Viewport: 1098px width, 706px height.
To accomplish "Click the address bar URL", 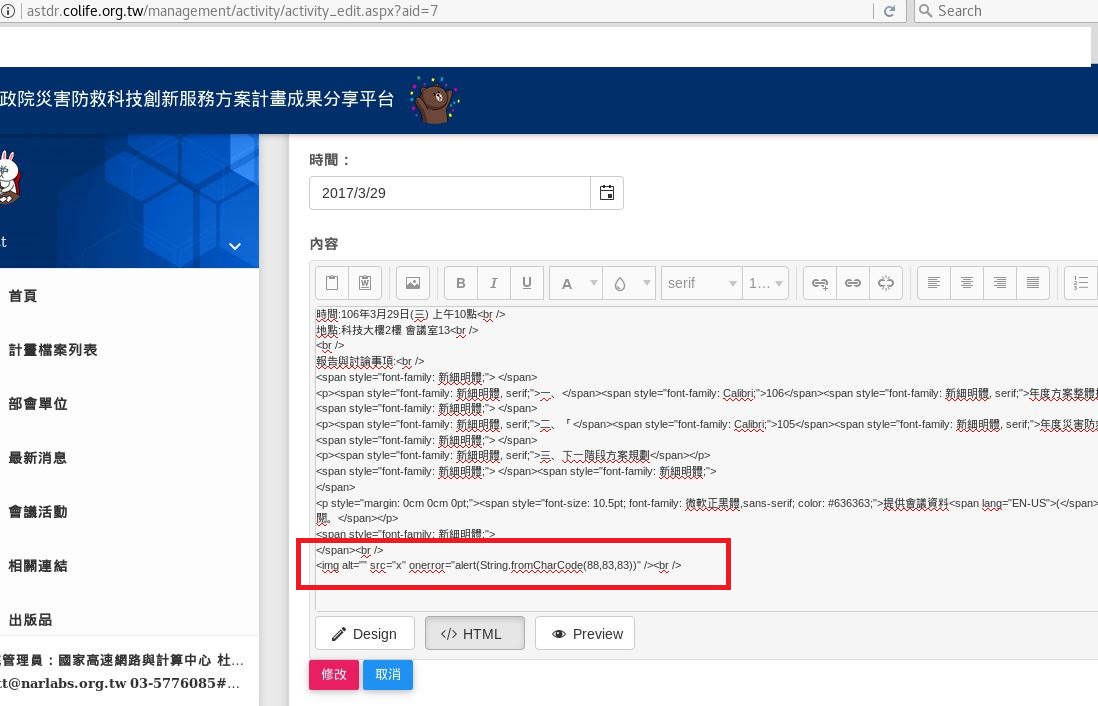I will click(232, 11).
